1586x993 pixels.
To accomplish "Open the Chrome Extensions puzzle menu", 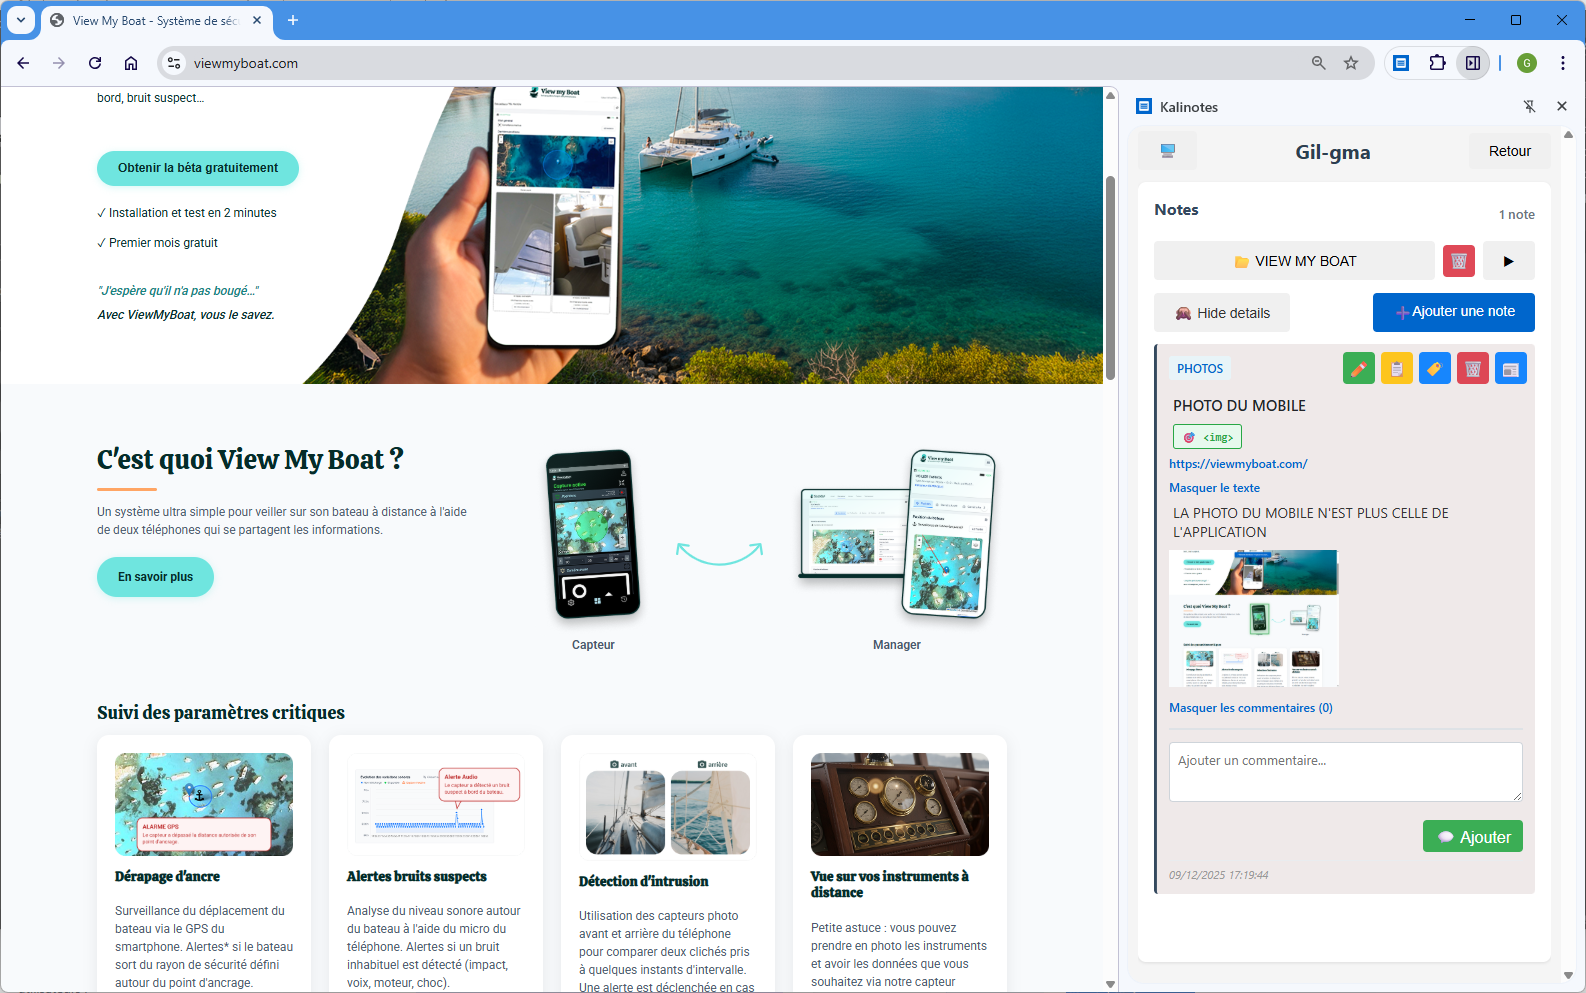I will tap(1437, 63).
